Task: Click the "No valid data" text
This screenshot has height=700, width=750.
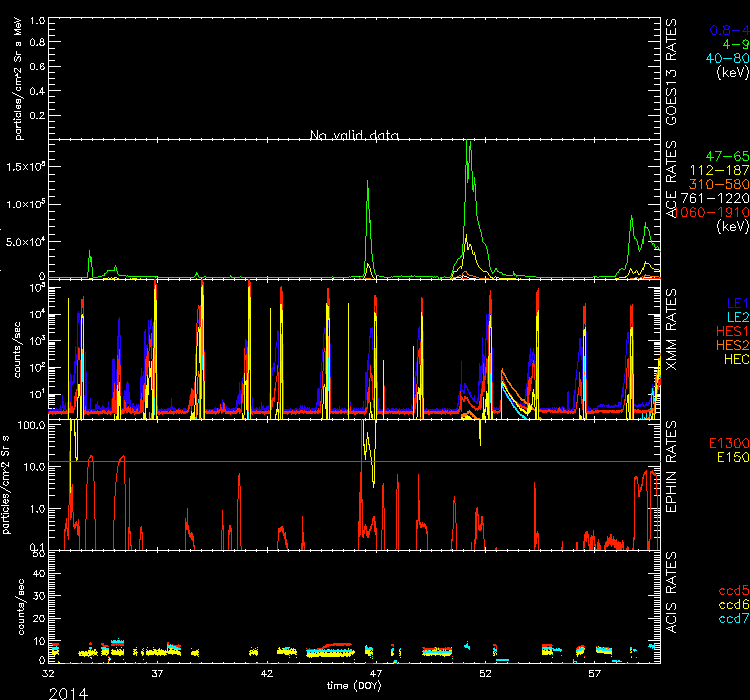Action: tap(347, 135)
